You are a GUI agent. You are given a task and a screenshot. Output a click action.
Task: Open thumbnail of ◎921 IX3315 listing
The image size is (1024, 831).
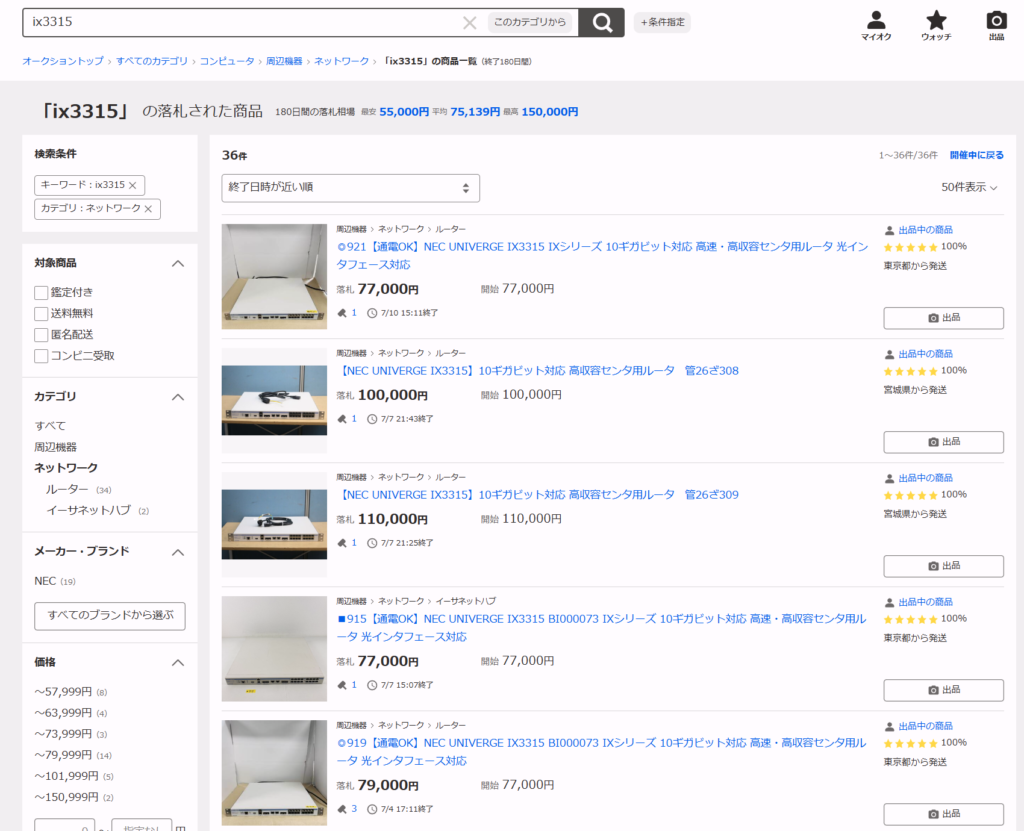pyautogui.click(x=274, y=276)
